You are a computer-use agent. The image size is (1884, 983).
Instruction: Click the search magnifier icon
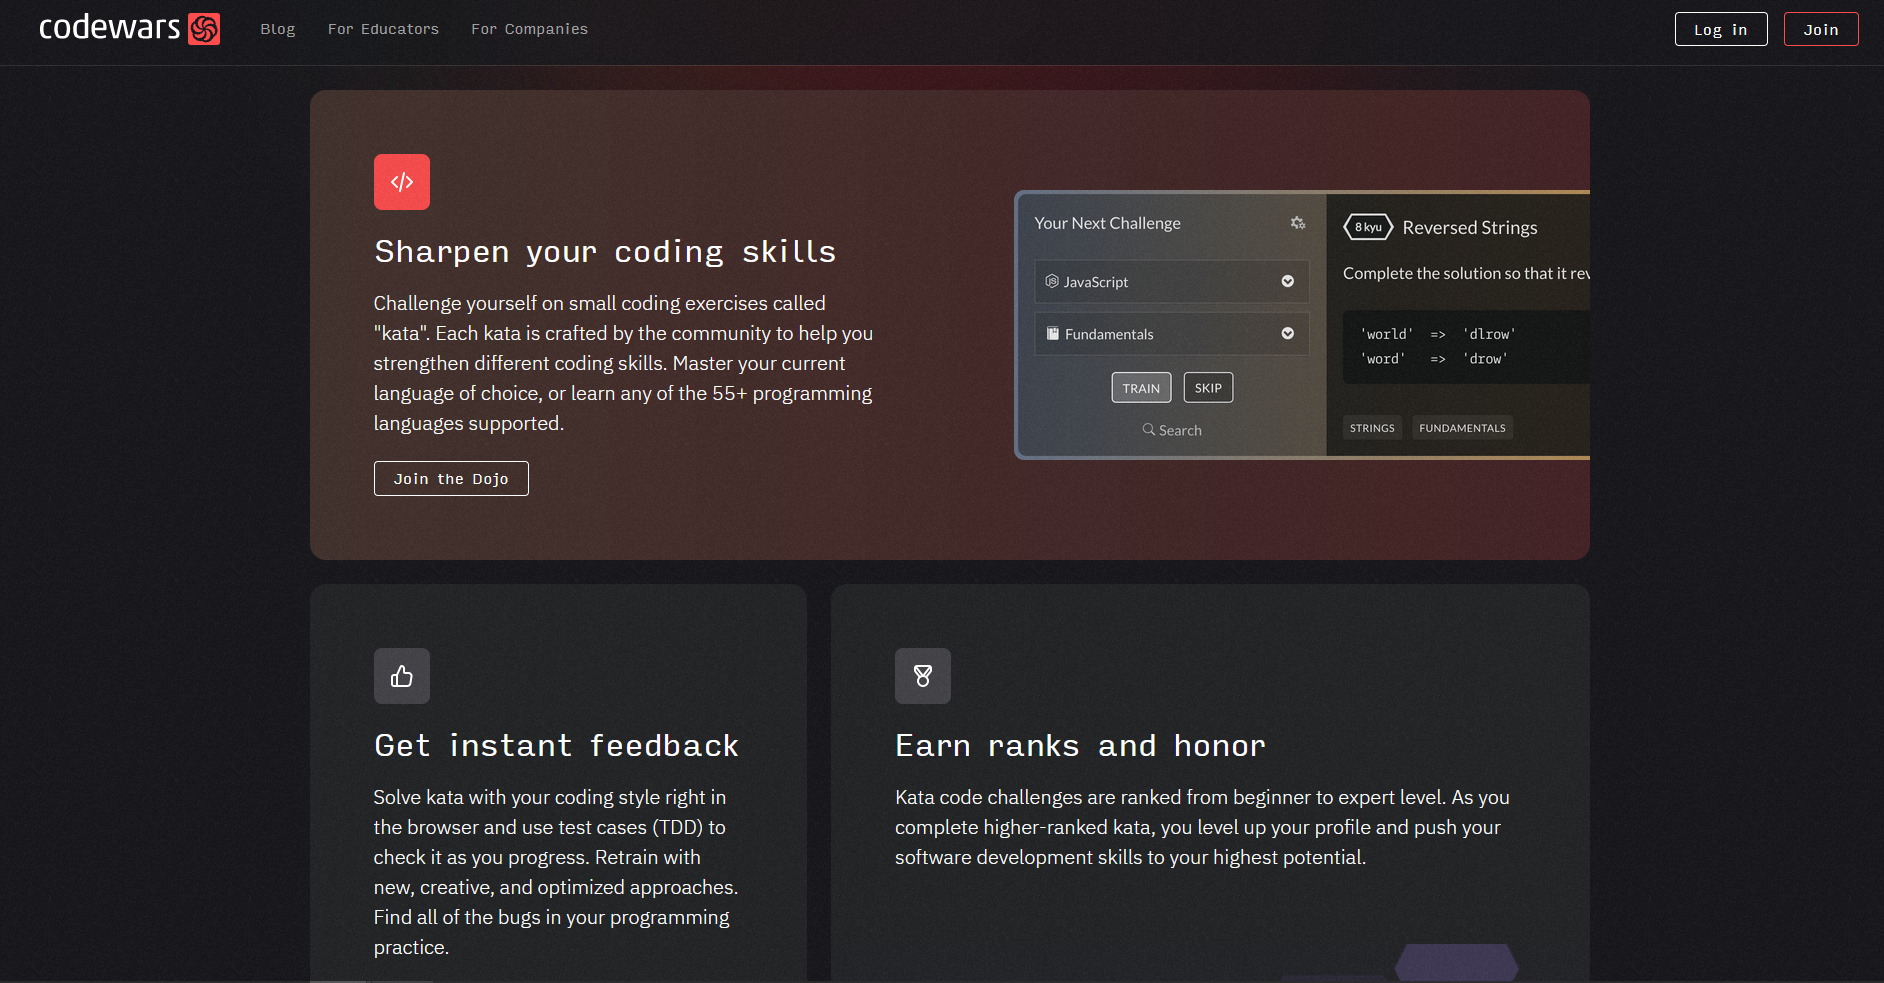click(x=1147, y=429)
